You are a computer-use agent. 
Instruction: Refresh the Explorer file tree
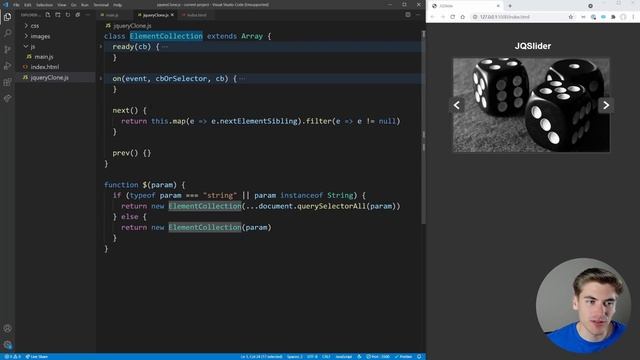tap(68, 15)
